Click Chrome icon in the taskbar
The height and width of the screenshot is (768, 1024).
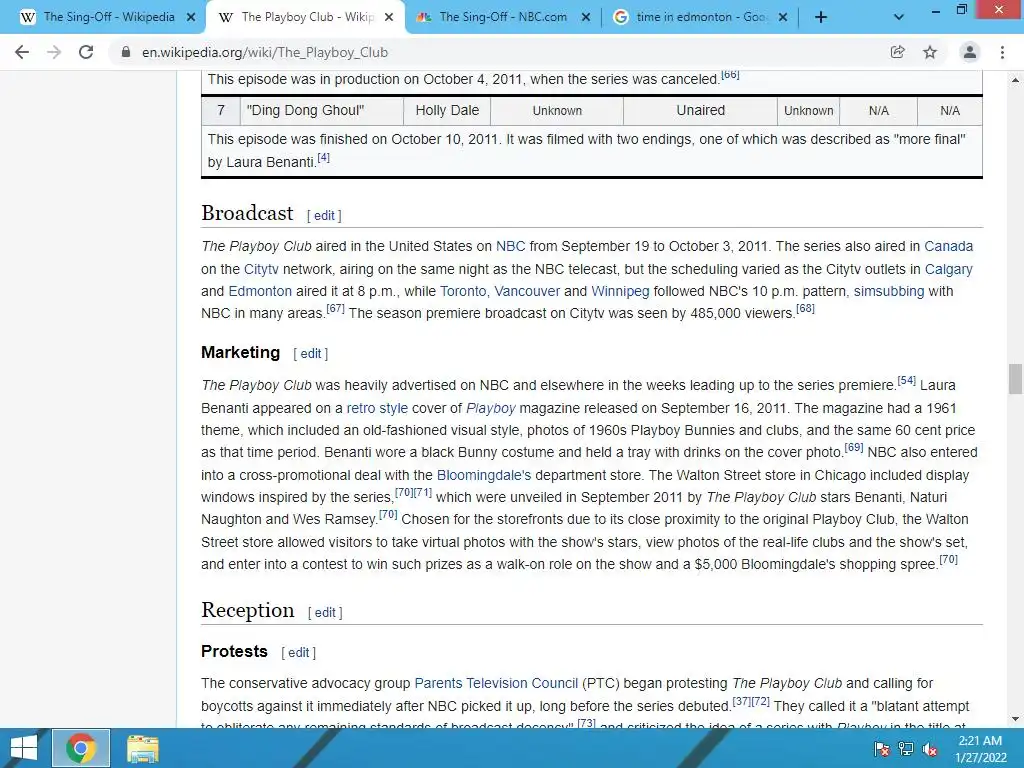pyautogui.click(x=81, y=748)
